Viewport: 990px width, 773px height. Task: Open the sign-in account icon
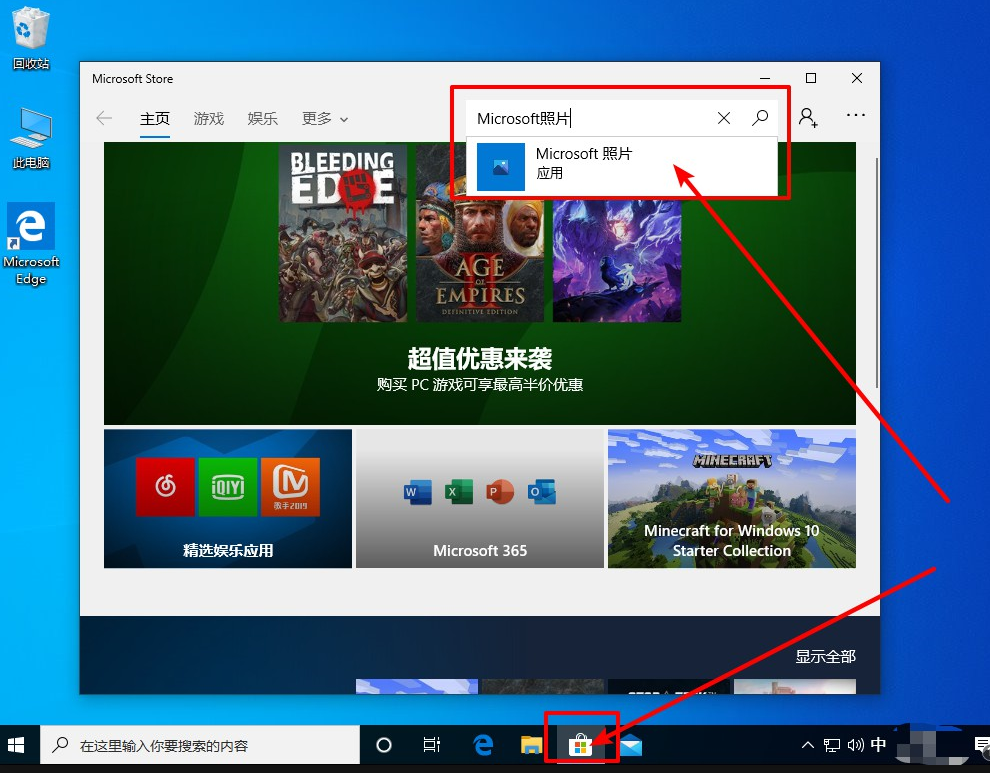coord(808,118)
